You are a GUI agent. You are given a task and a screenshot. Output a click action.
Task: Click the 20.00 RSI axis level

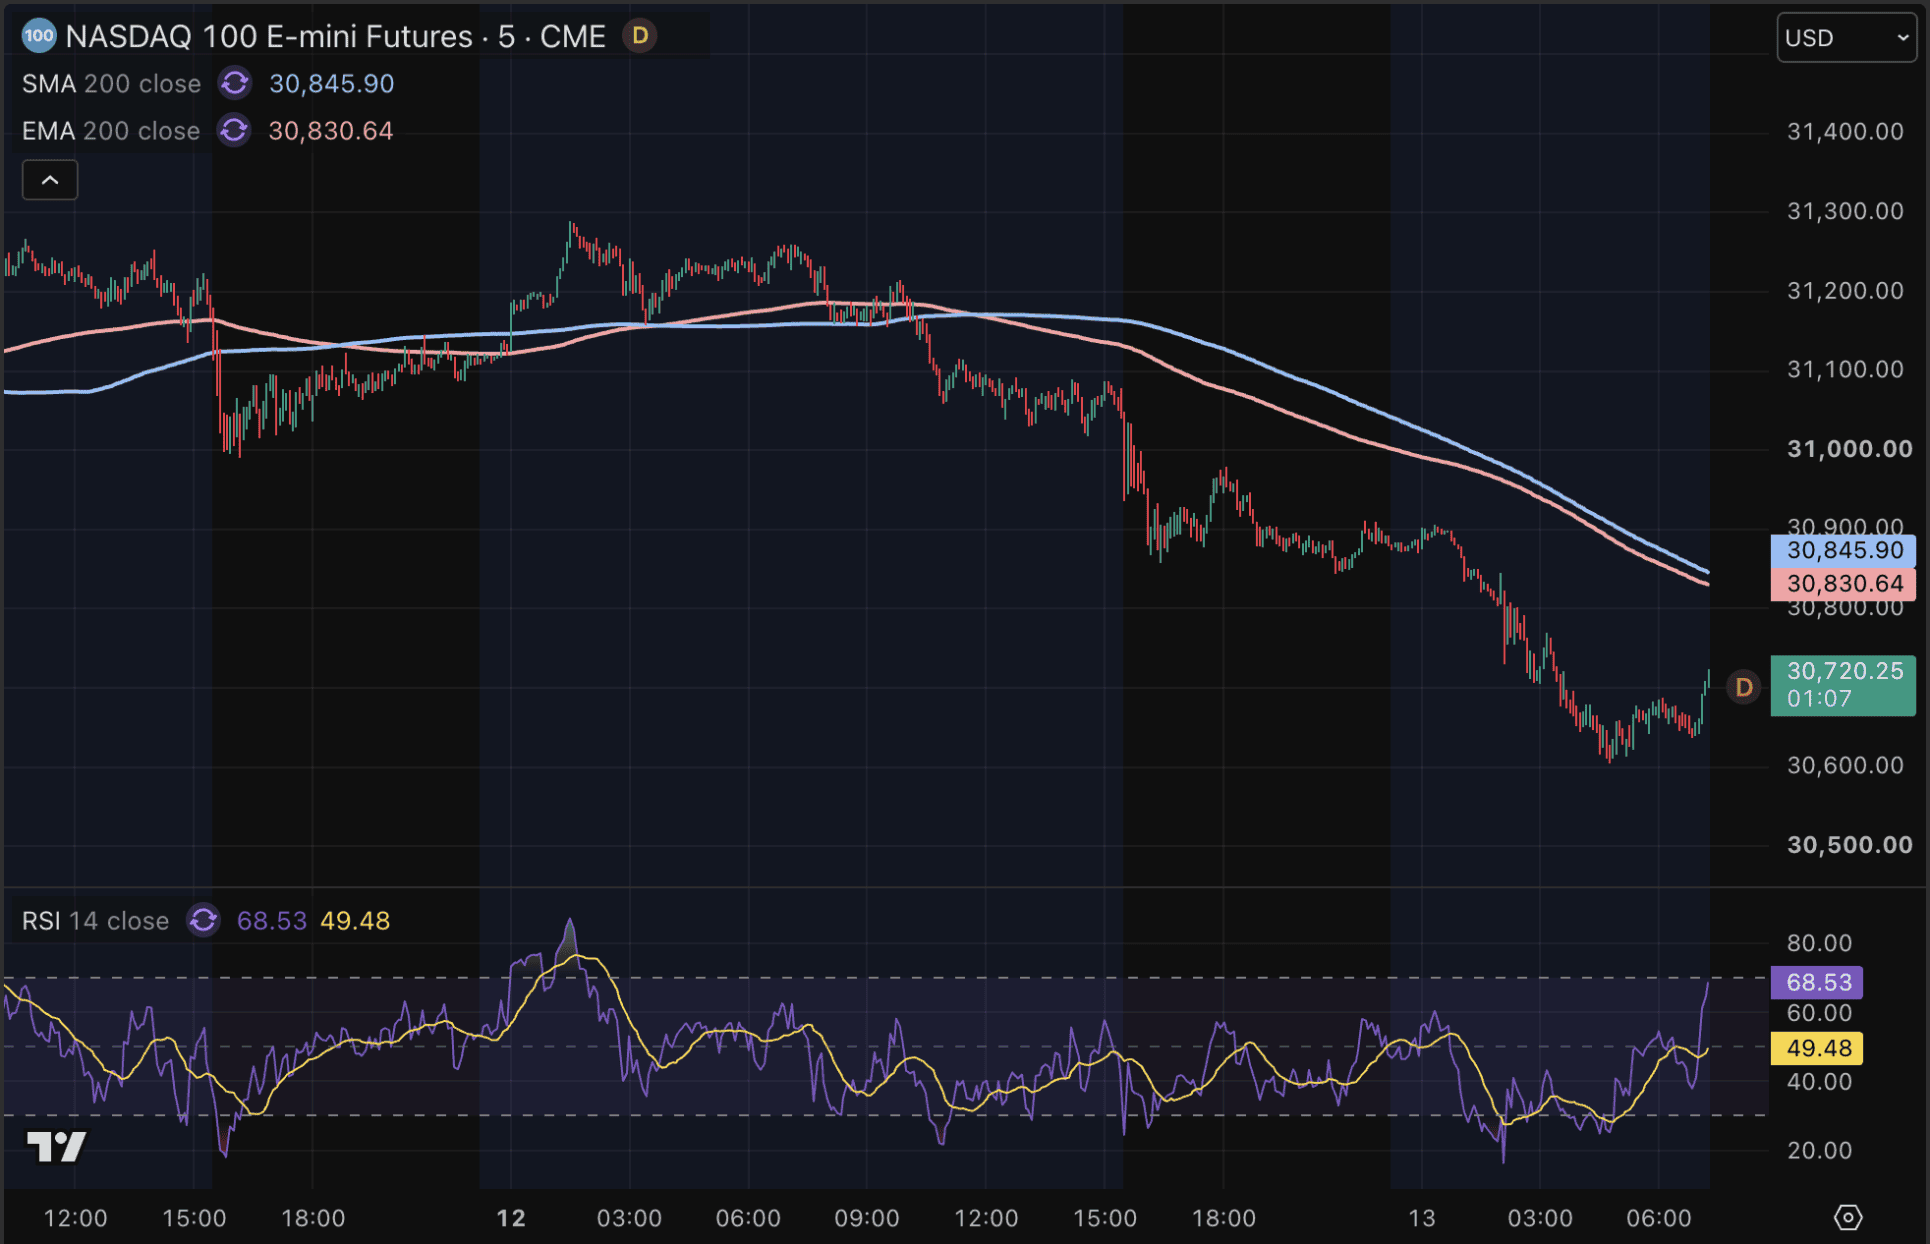pos(1819,1151)
